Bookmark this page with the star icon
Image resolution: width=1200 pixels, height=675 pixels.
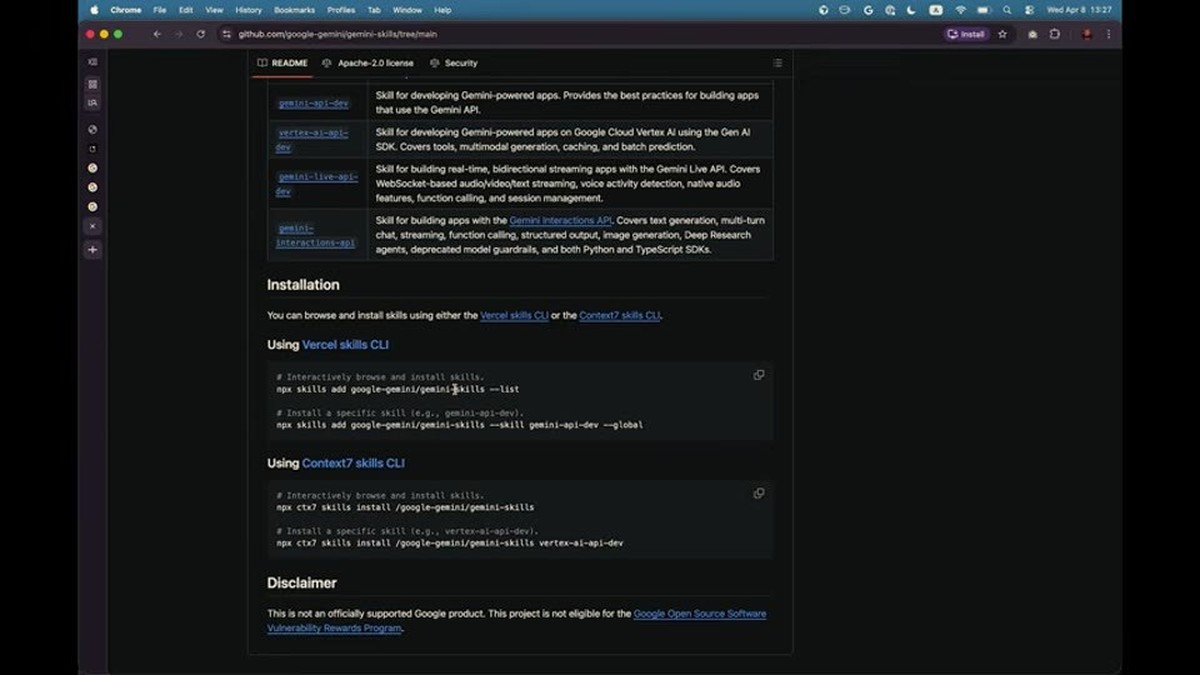[1003, 34]
